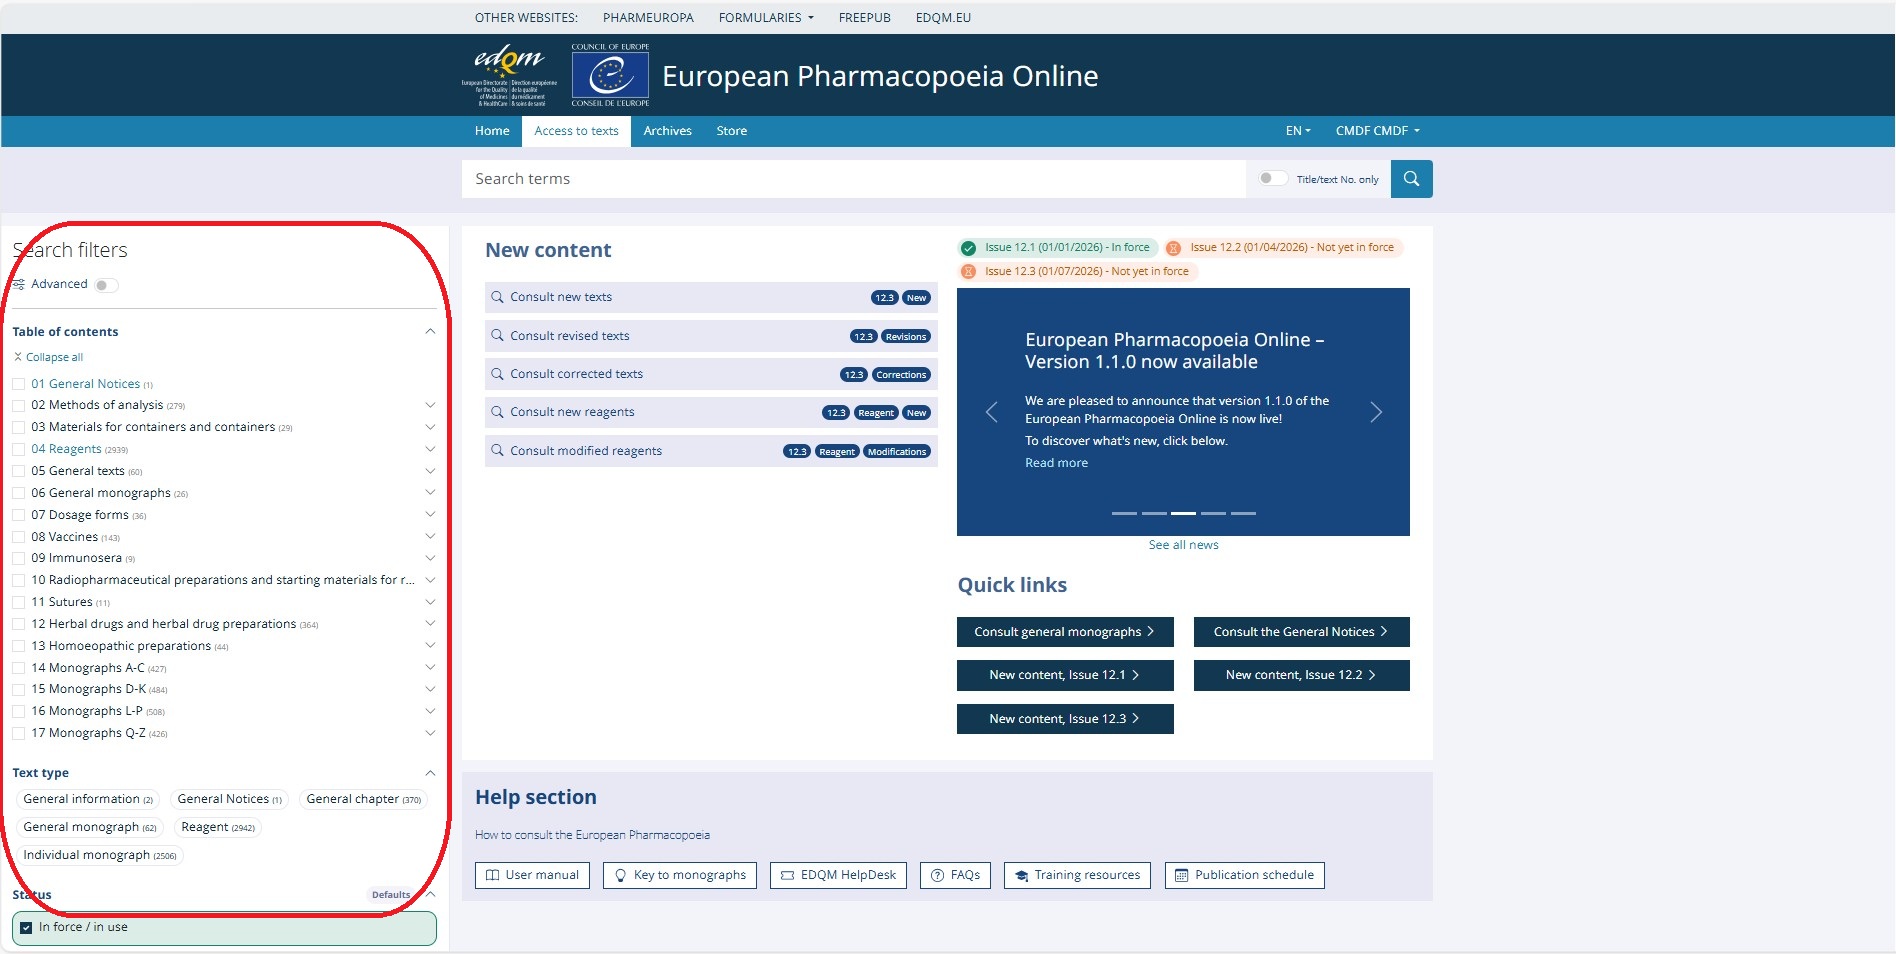Open the See all news link

click(x=1183, y=545)
